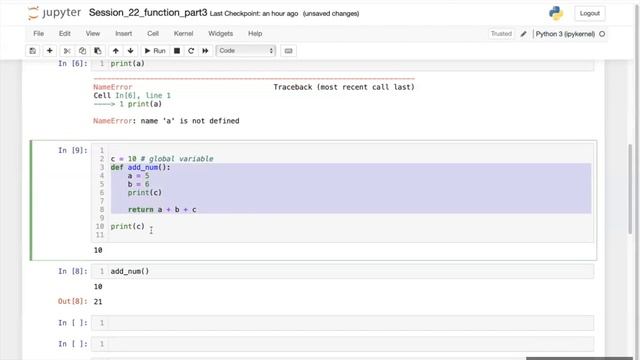
Task: Click the Traceback (most recent call last) text
Action: 344,87
